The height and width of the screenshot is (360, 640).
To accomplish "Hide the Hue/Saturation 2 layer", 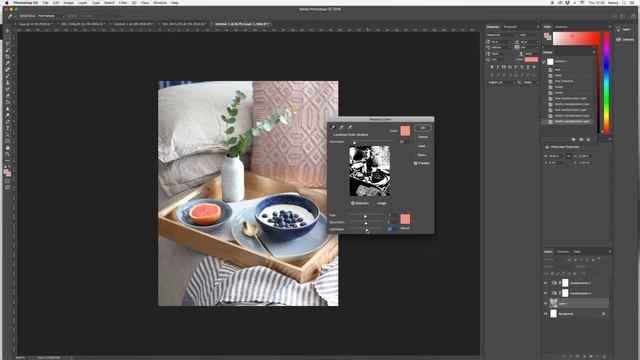I will (x=546, y=293).
